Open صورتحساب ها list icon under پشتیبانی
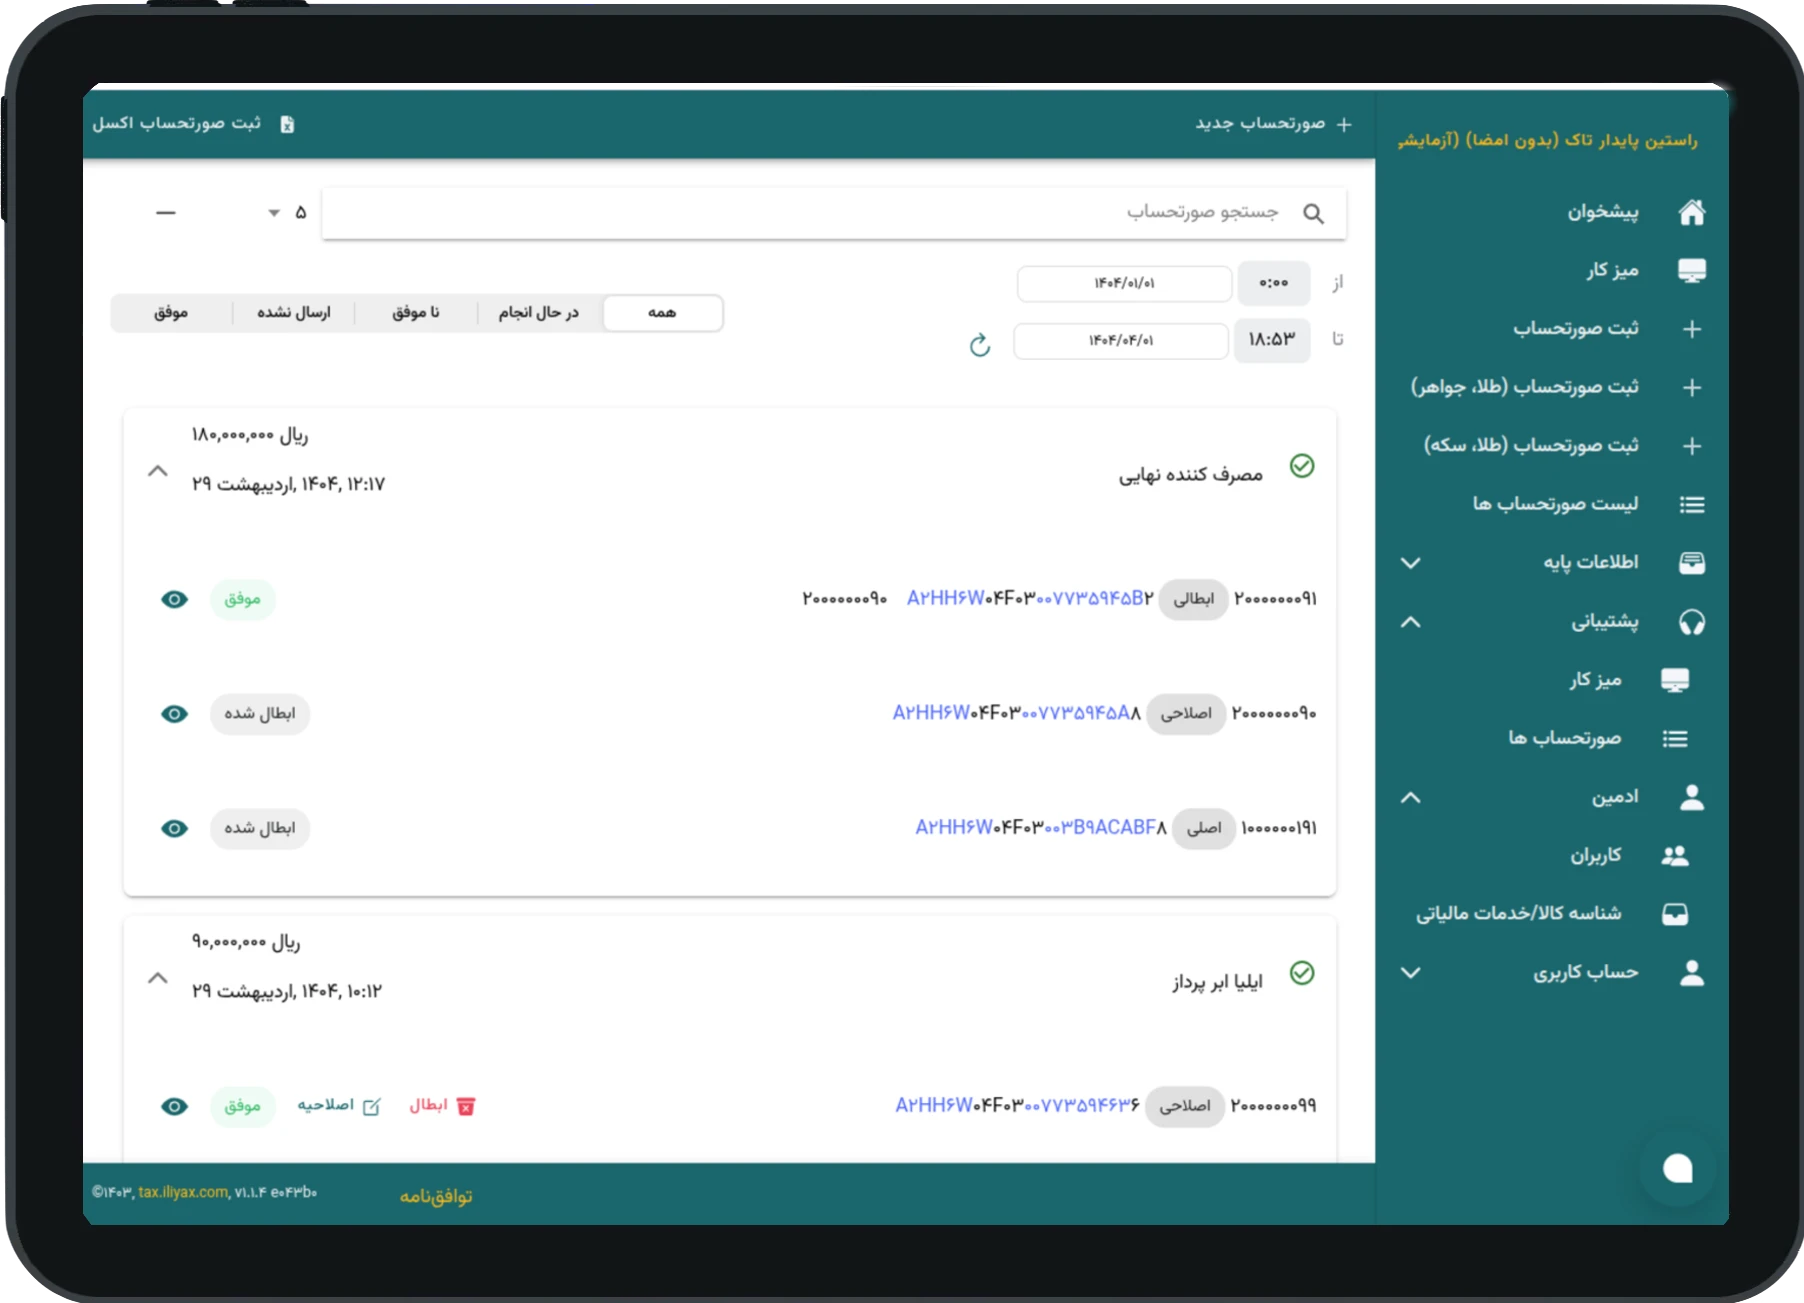The image size is (1804, 1303). pyautogui.click(x=1675, y=739)
